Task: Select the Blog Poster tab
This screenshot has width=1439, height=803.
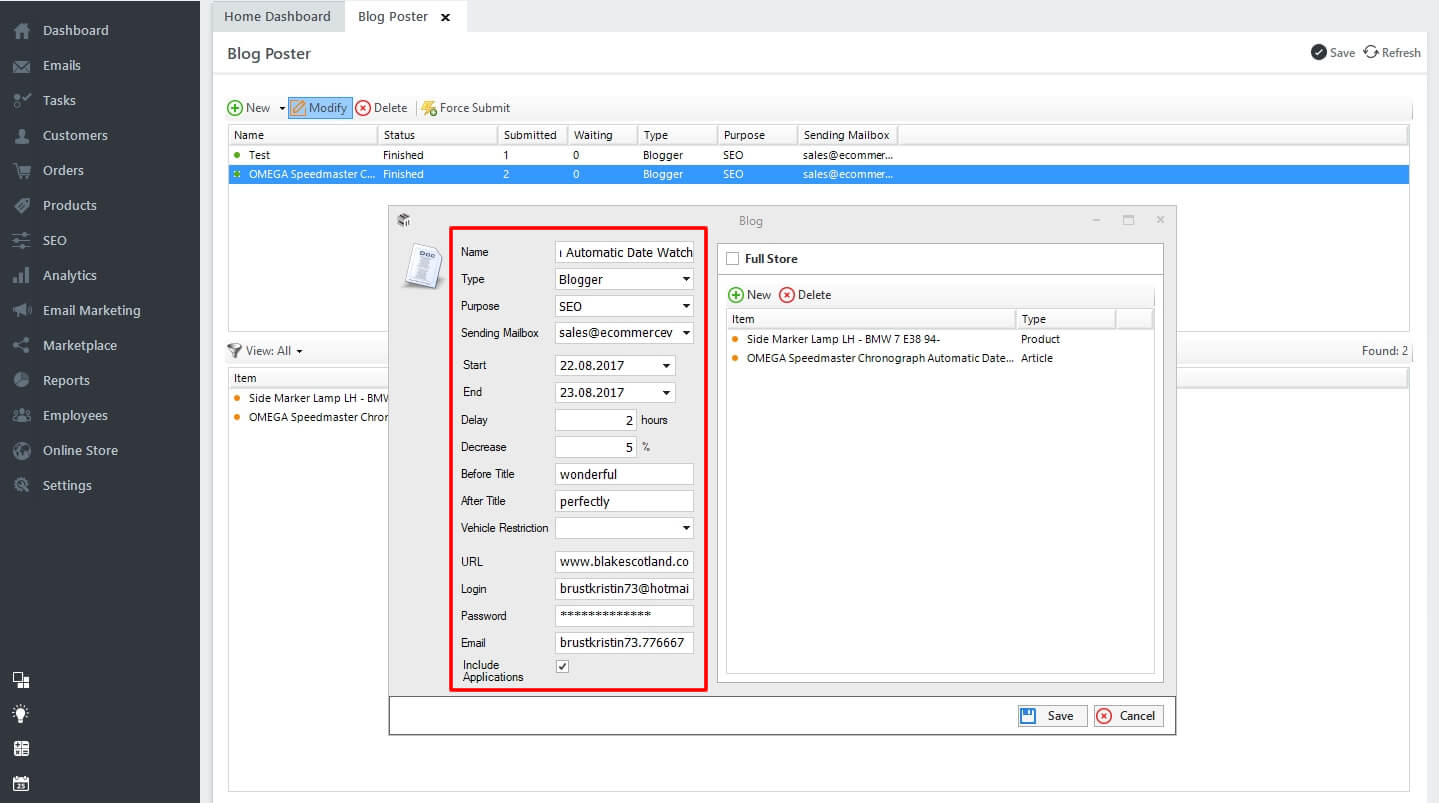Action: [x=393, y=16]
